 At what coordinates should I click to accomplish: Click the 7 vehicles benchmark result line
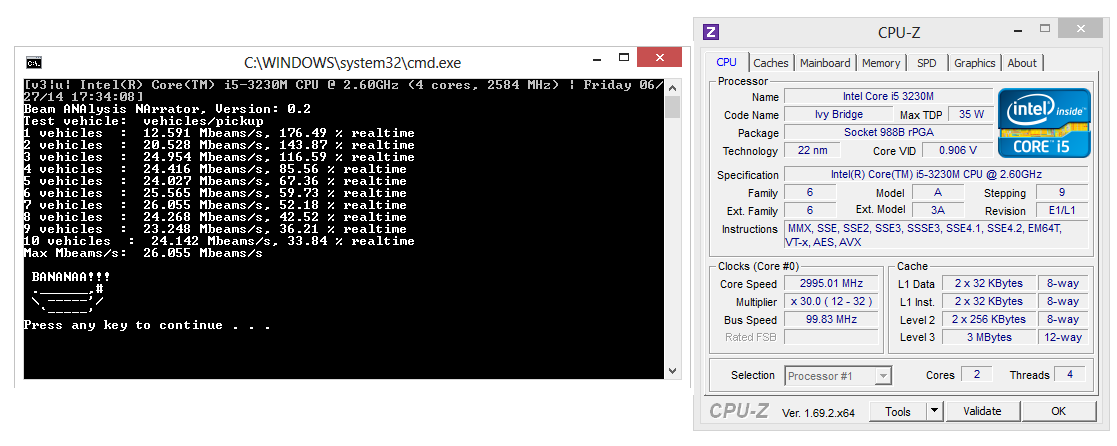tap(215, 205)
